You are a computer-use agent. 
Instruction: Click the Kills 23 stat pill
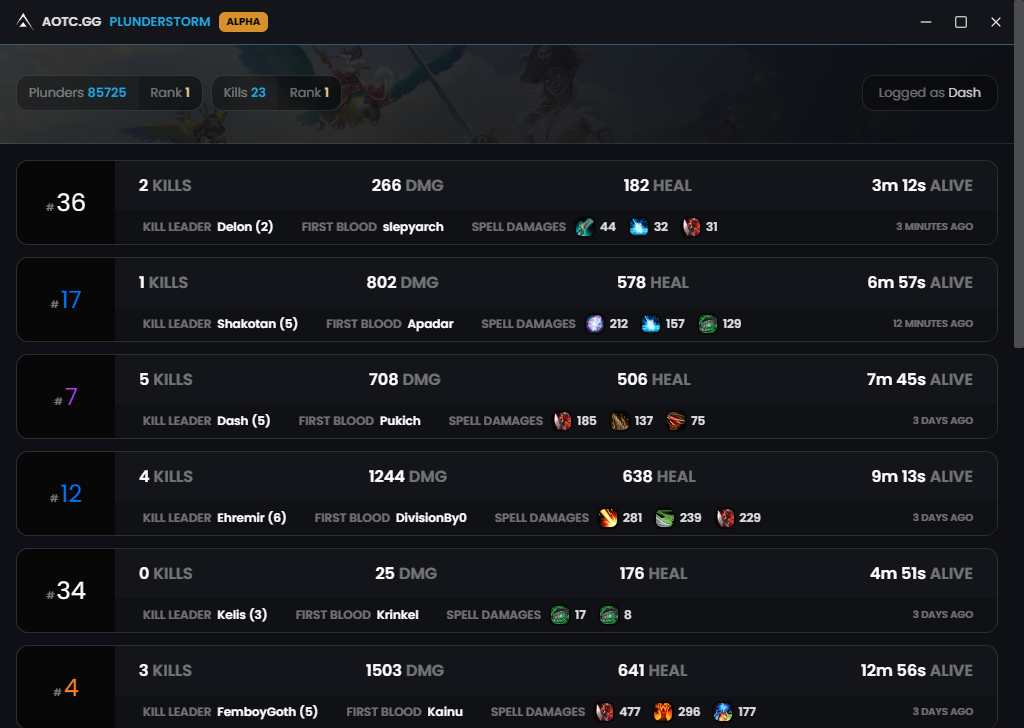(245, 93)
